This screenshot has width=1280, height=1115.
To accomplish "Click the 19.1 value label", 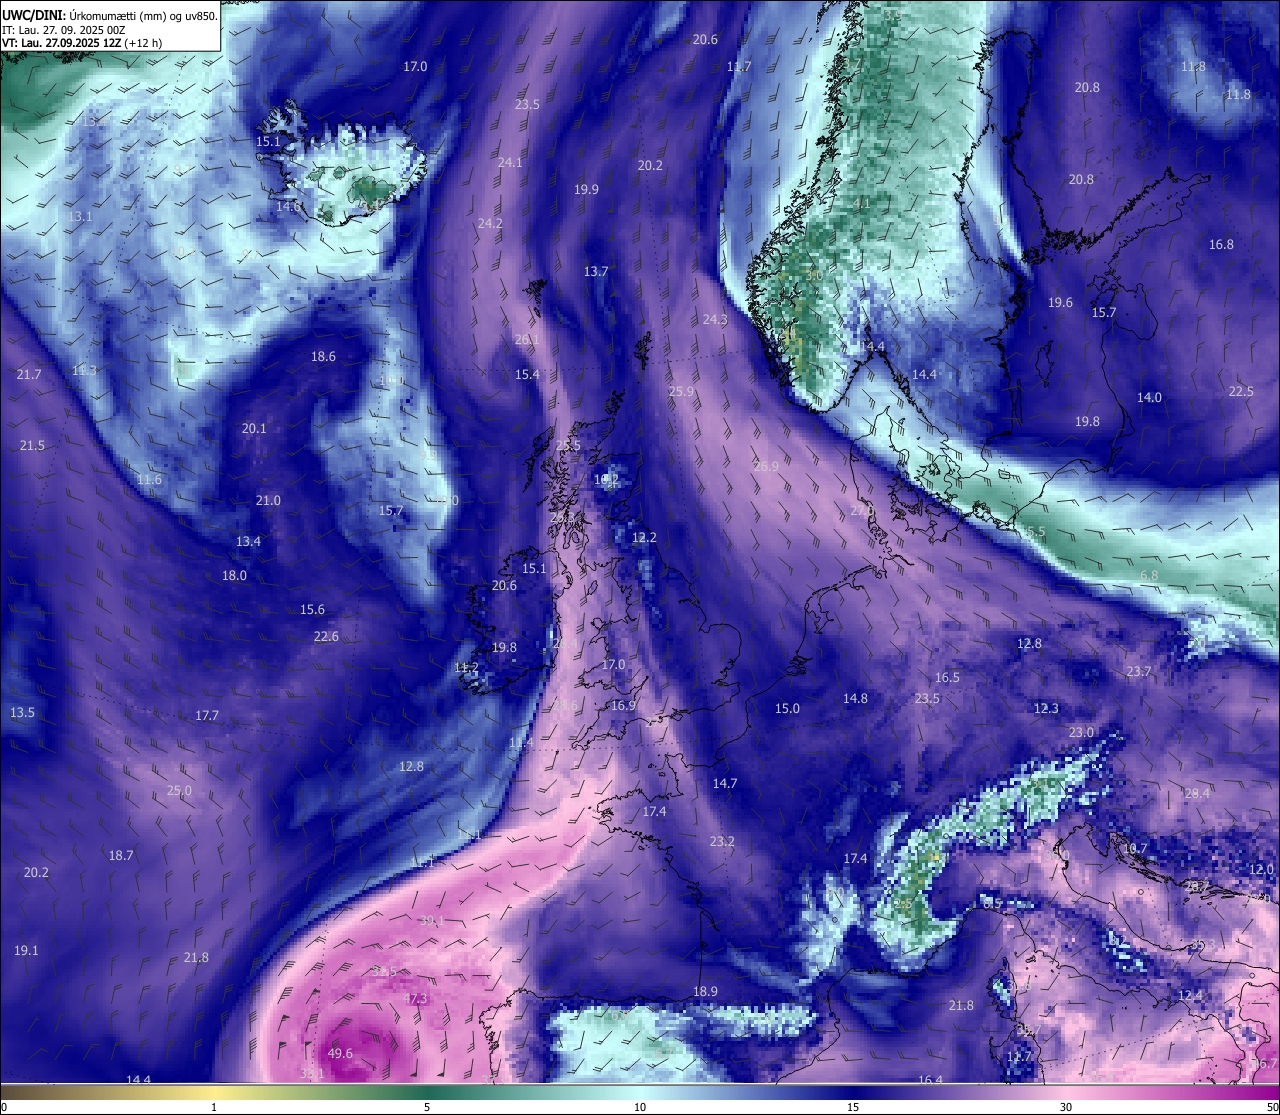I will tap(26, 950).
